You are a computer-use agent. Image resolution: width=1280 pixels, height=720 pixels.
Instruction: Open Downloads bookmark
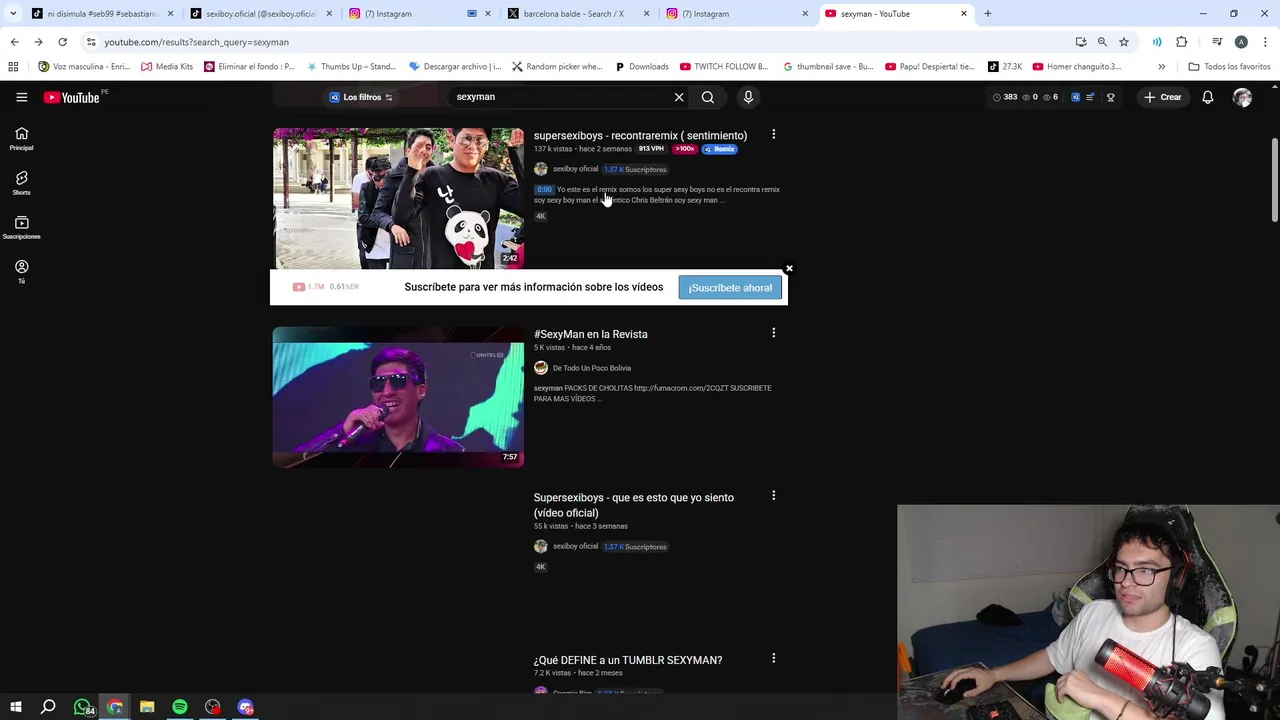tap(640, 67)
